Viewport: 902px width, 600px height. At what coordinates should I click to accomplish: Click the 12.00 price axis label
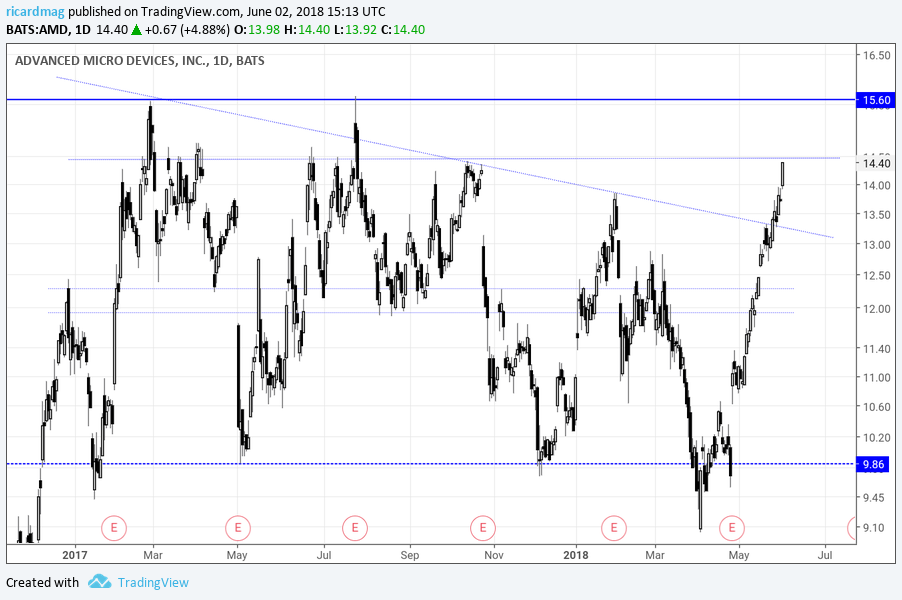click(876, 309)
